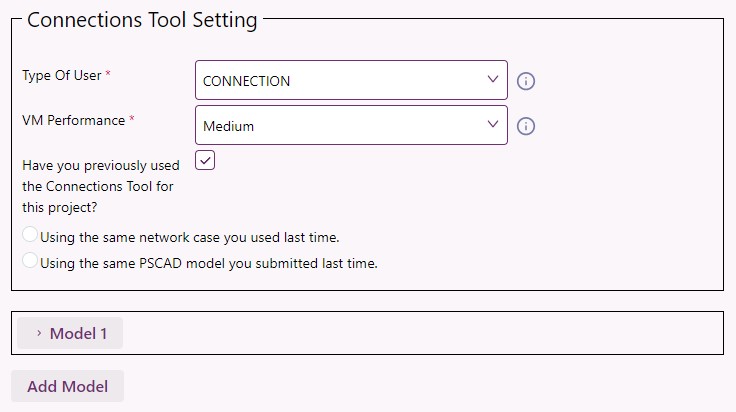Click the selected CONNECTION value text
Image resolution: width=736 pixels, height=412 pixels.
[x=246, y=81]
